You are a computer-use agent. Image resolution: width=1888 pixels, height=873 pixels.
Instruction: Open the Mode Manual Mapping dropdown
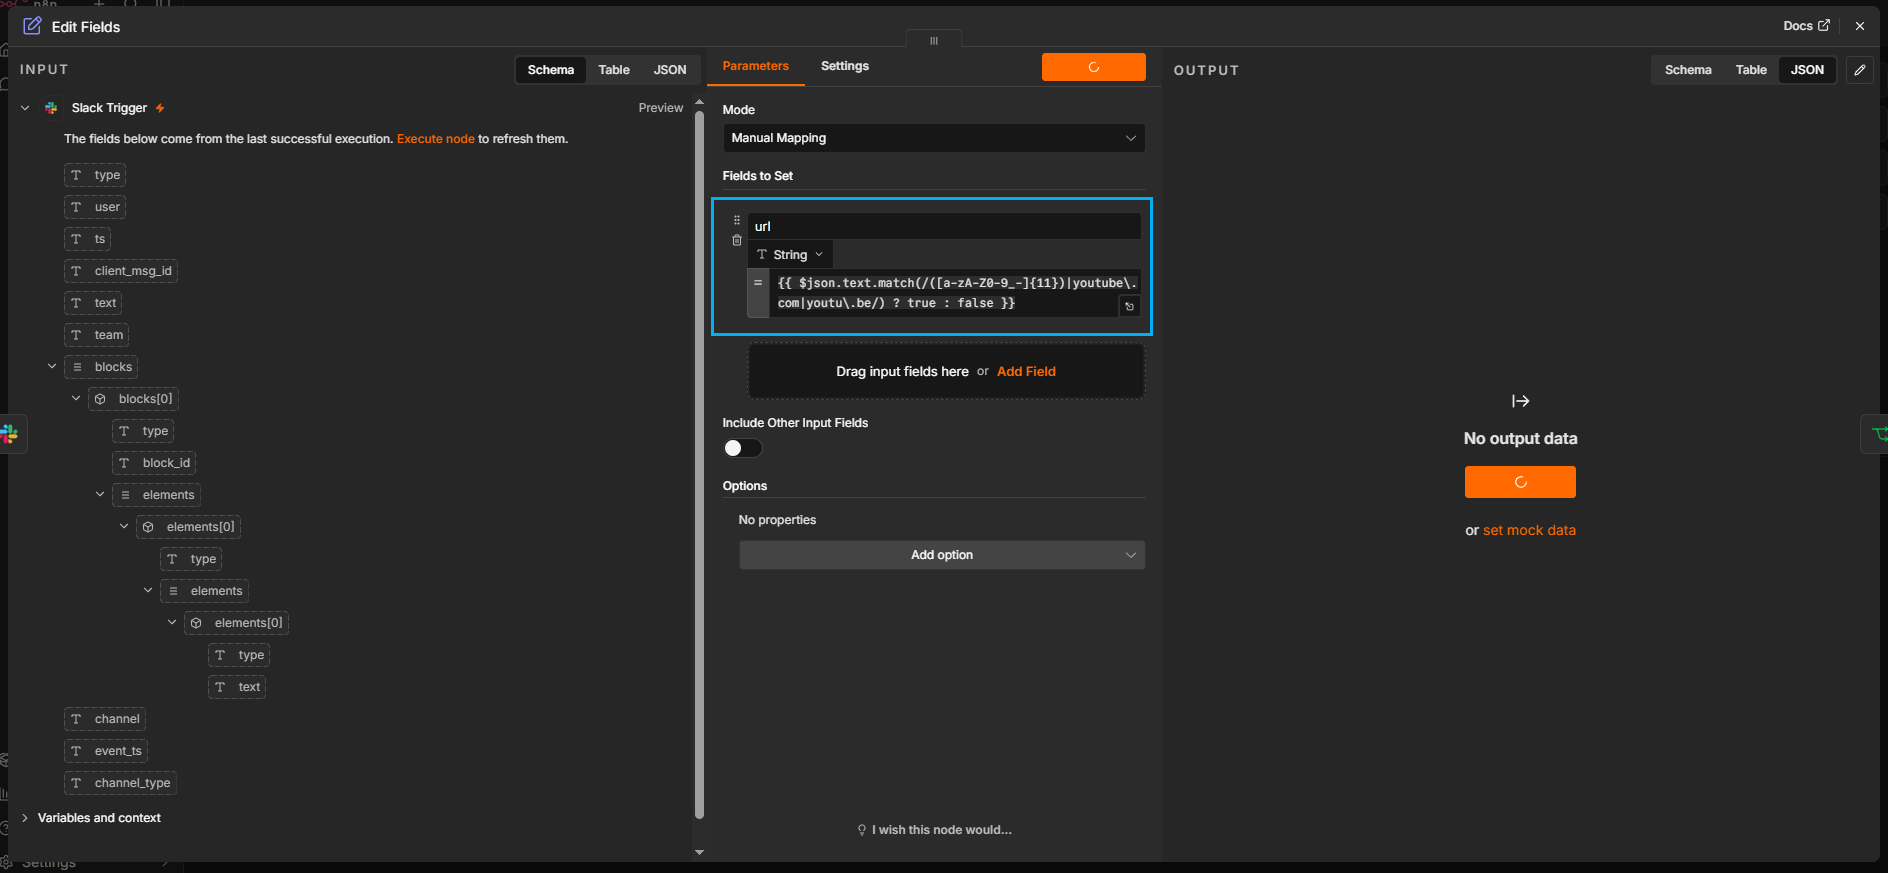click(x=934, y=138)
